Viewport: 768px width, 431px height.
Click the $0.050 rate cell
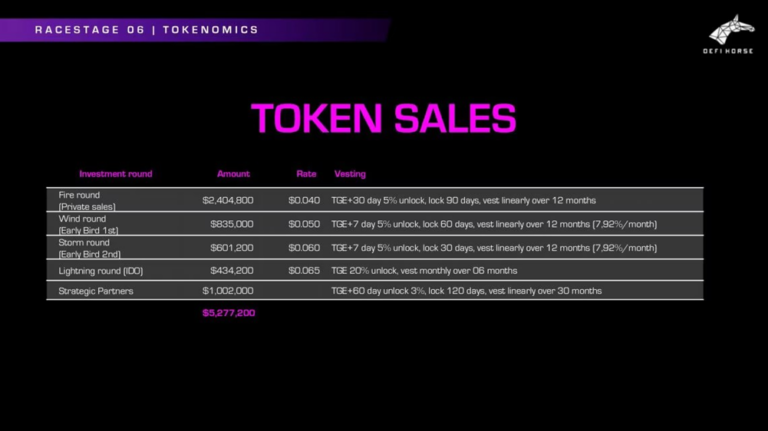(x=304, y=224)
